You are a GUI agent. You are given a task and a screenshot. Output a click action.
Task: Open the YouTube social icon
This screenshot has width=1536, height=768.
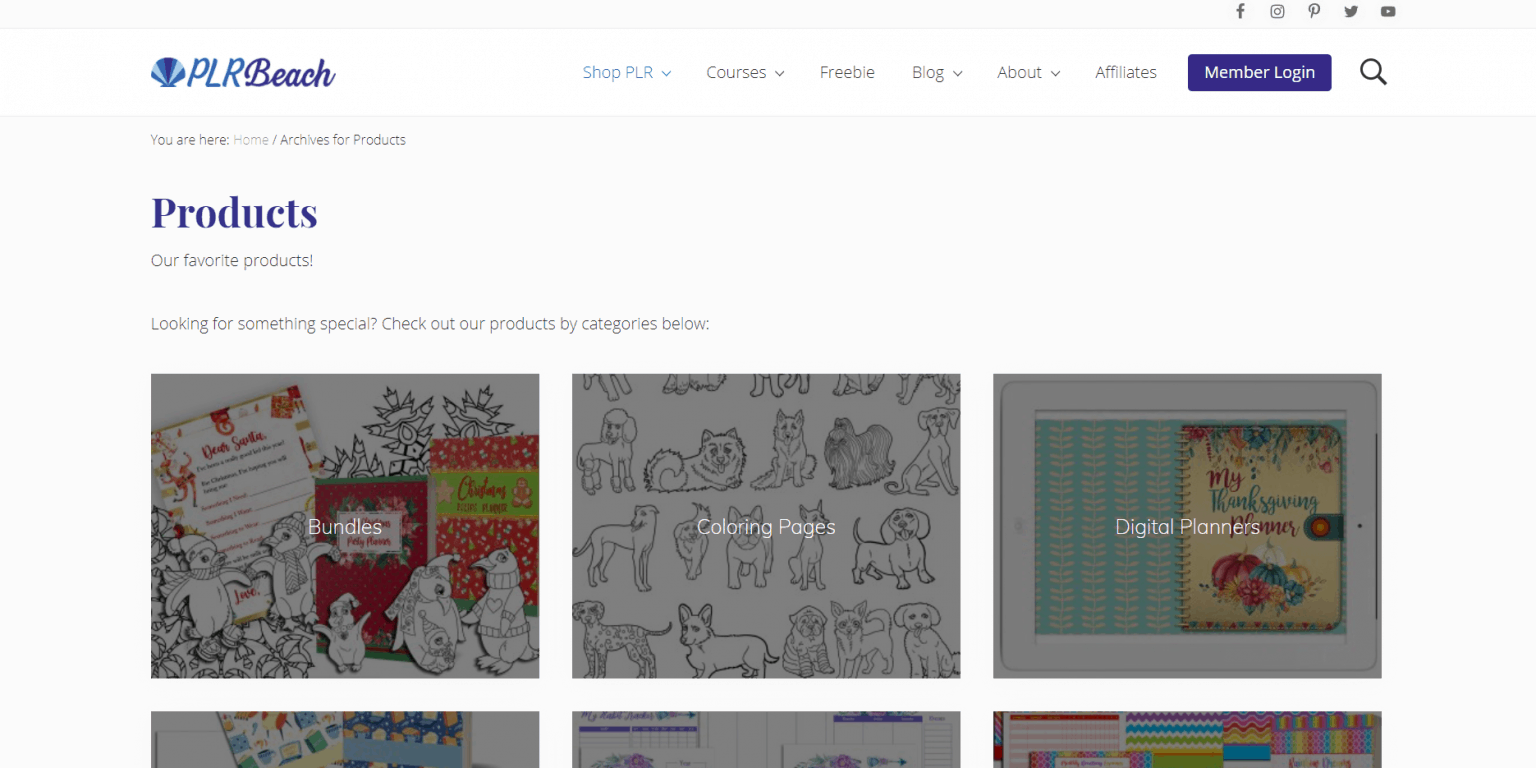[x=1388, y=12]
